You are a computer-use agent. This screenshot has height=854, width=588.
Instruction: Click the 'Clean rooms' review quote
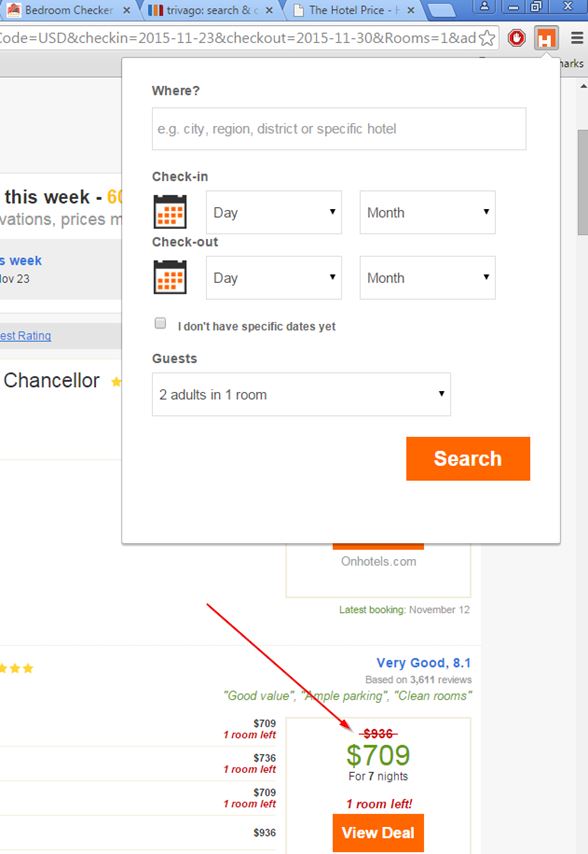tap(432, 696)
